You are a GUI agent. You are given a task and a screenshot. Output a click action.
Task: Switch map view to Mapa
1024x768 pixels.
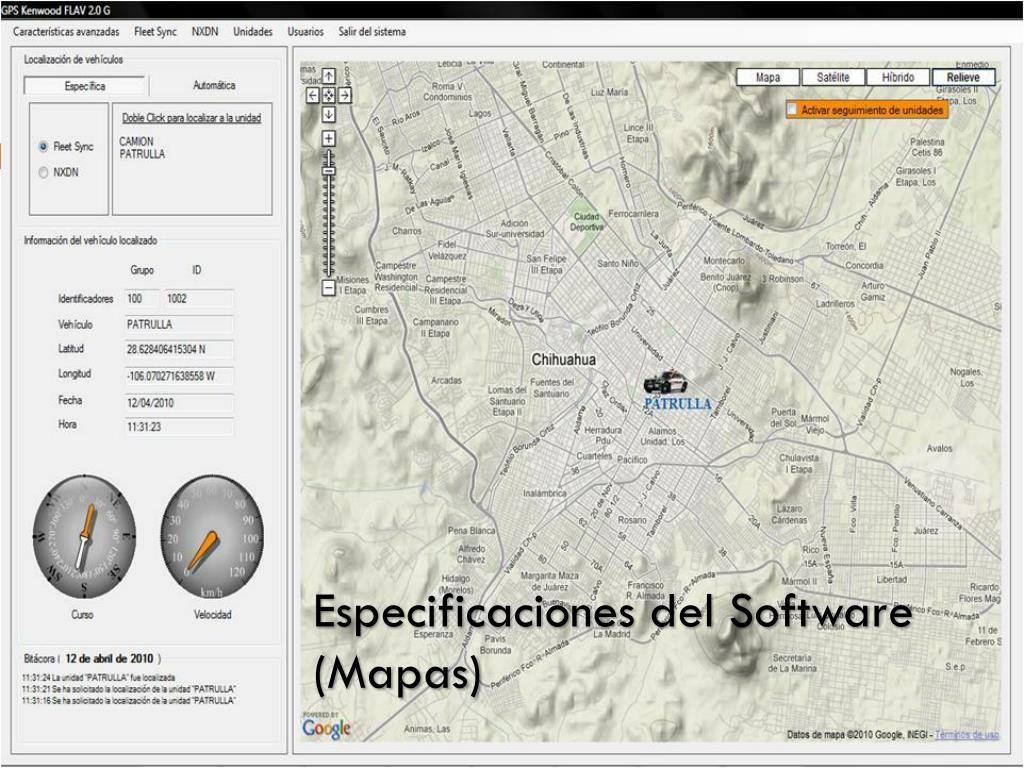[x=768, y=77]
